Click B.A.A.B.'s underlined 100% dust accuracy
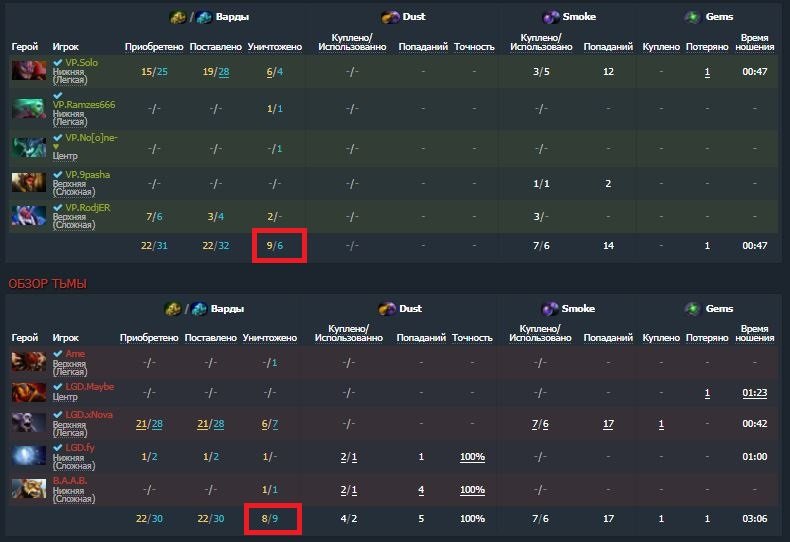Screen dimensions: 790x542 [x=472, y=490]
